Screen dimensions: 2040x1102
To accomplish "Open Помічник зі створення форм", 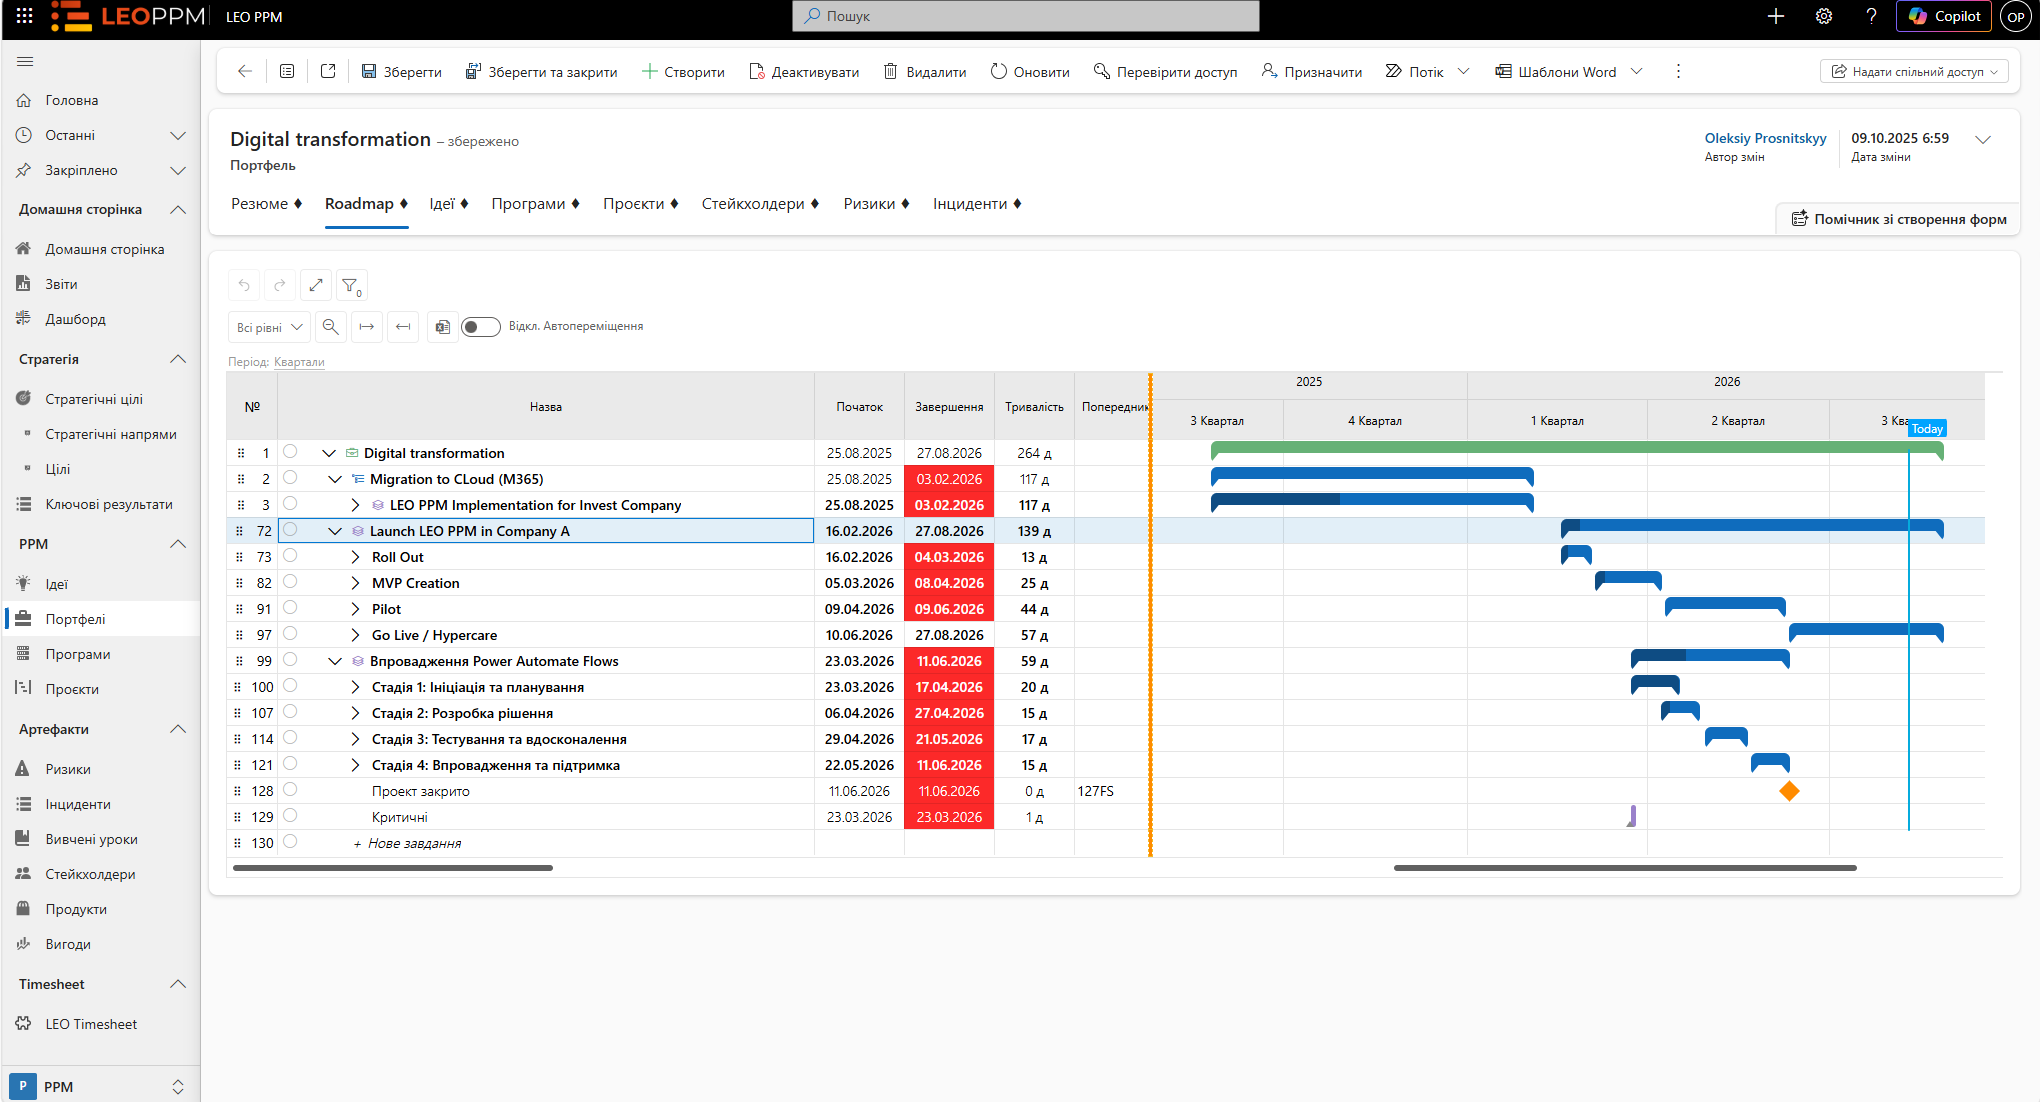I will pyautogui.click(x=1899, y=219).
